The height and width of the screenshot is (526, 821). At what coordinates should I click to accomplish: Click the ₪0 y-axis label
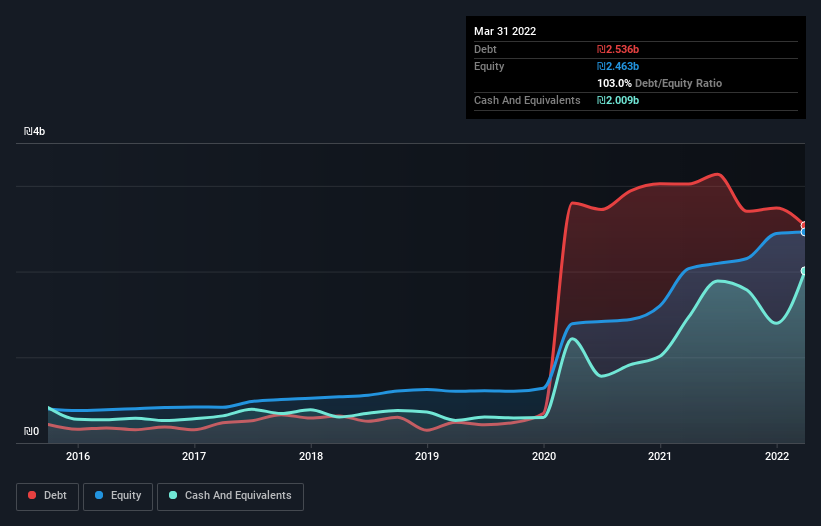pos(31,431)
